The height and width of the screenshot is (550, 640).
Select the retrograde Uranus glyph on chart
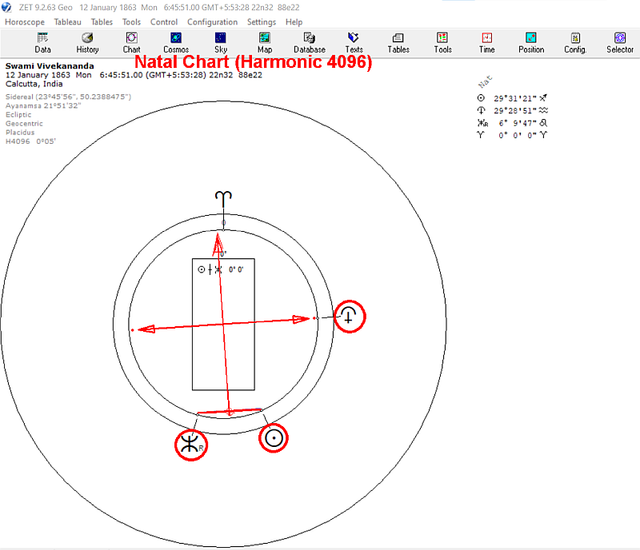191,445
